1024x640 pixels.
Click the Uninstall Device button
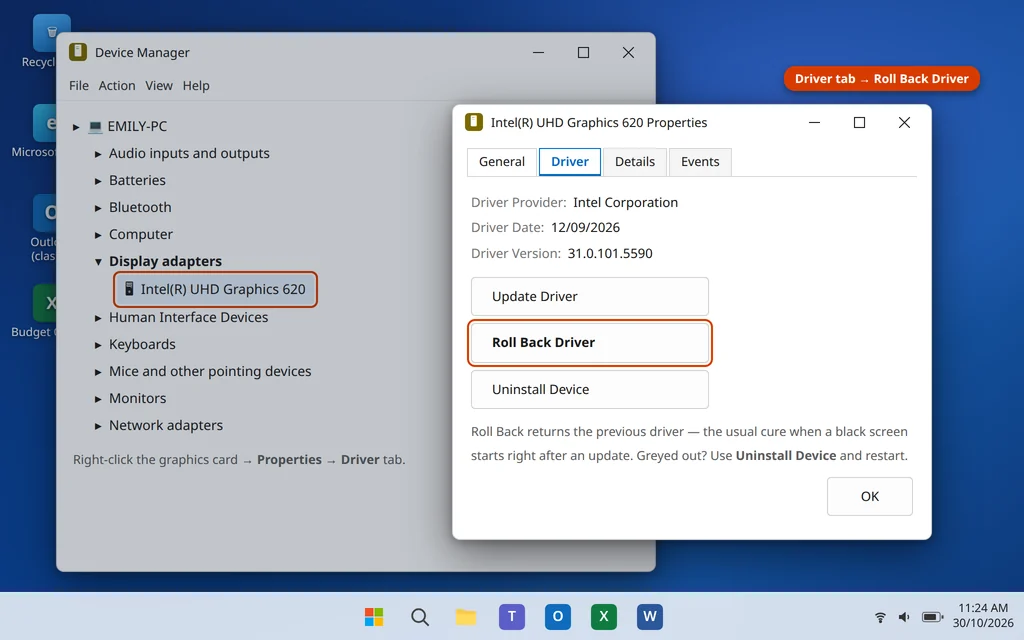coord(590,389)
